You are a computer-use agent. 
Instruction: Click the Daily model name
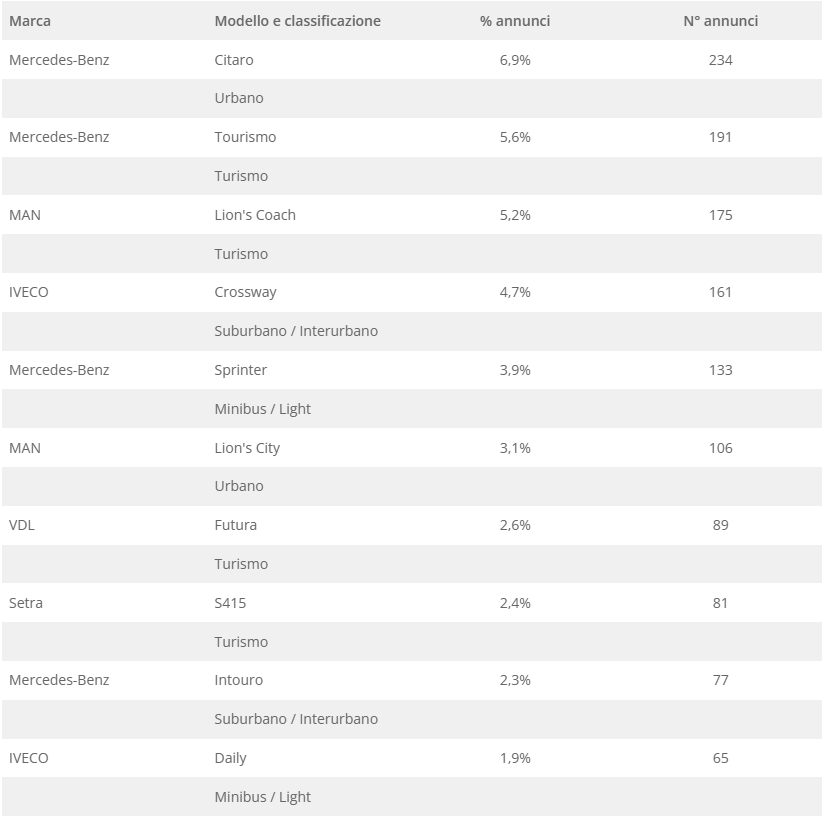[x=230, y=758]
